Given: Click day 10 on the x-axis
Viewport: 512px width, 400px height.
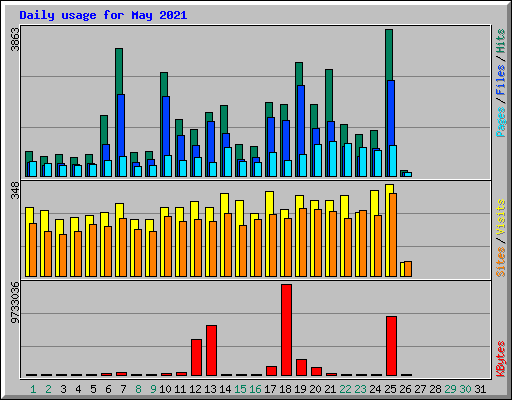Looking at the screenshot, I should (x=165, y=389).
